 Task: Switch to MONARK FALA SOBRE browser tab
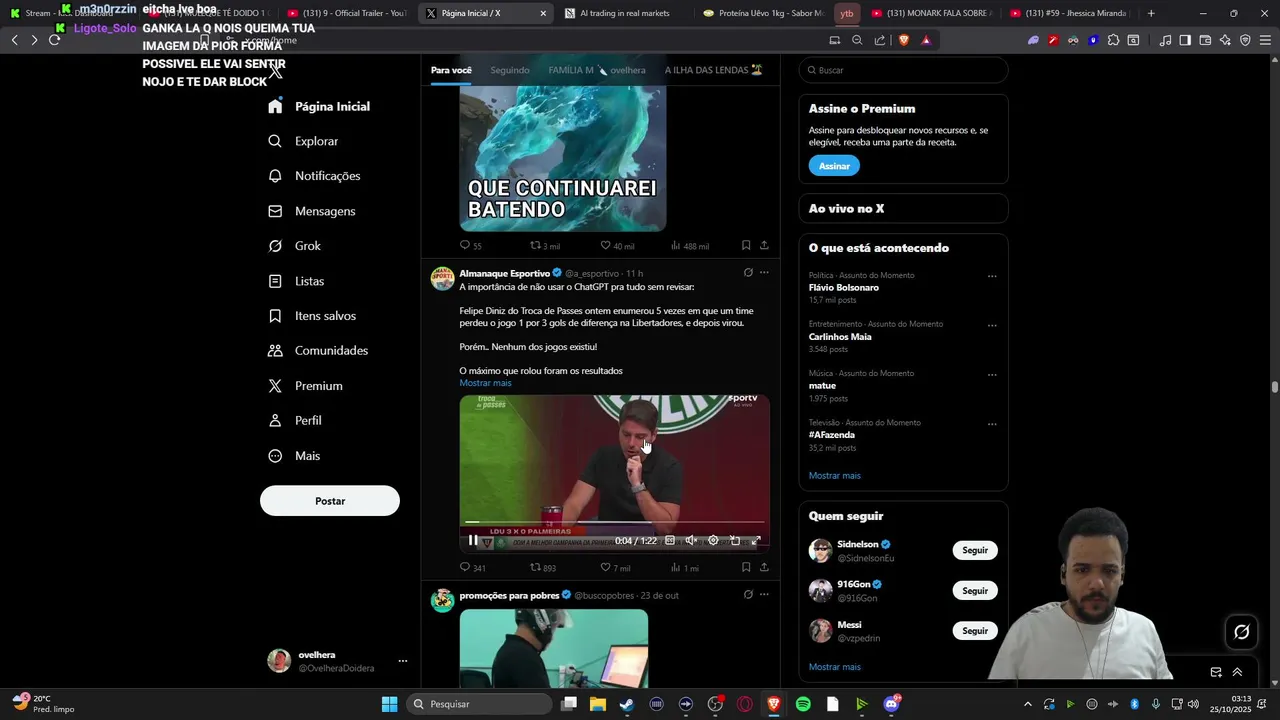pos(930,13)
